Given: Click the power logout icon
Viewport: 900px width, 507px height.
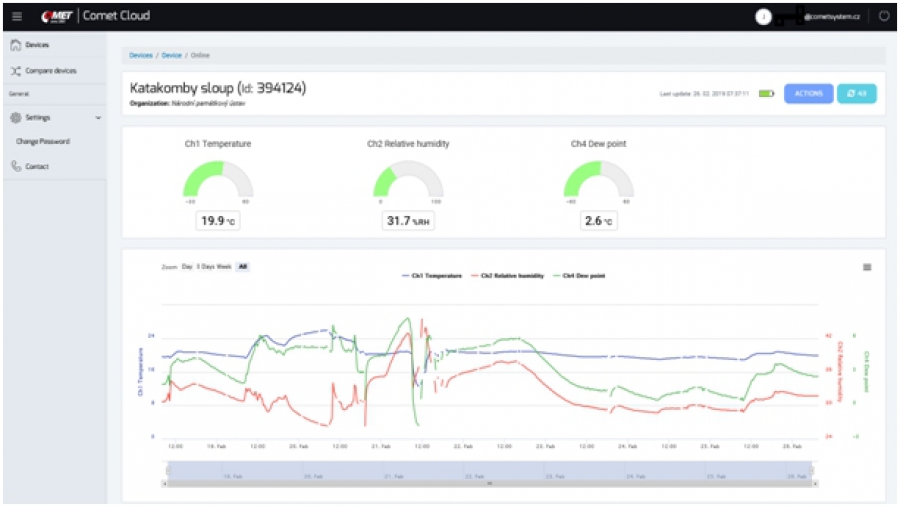Looking at the screenshot, I should pyautogui.click(x=884, y=16).
